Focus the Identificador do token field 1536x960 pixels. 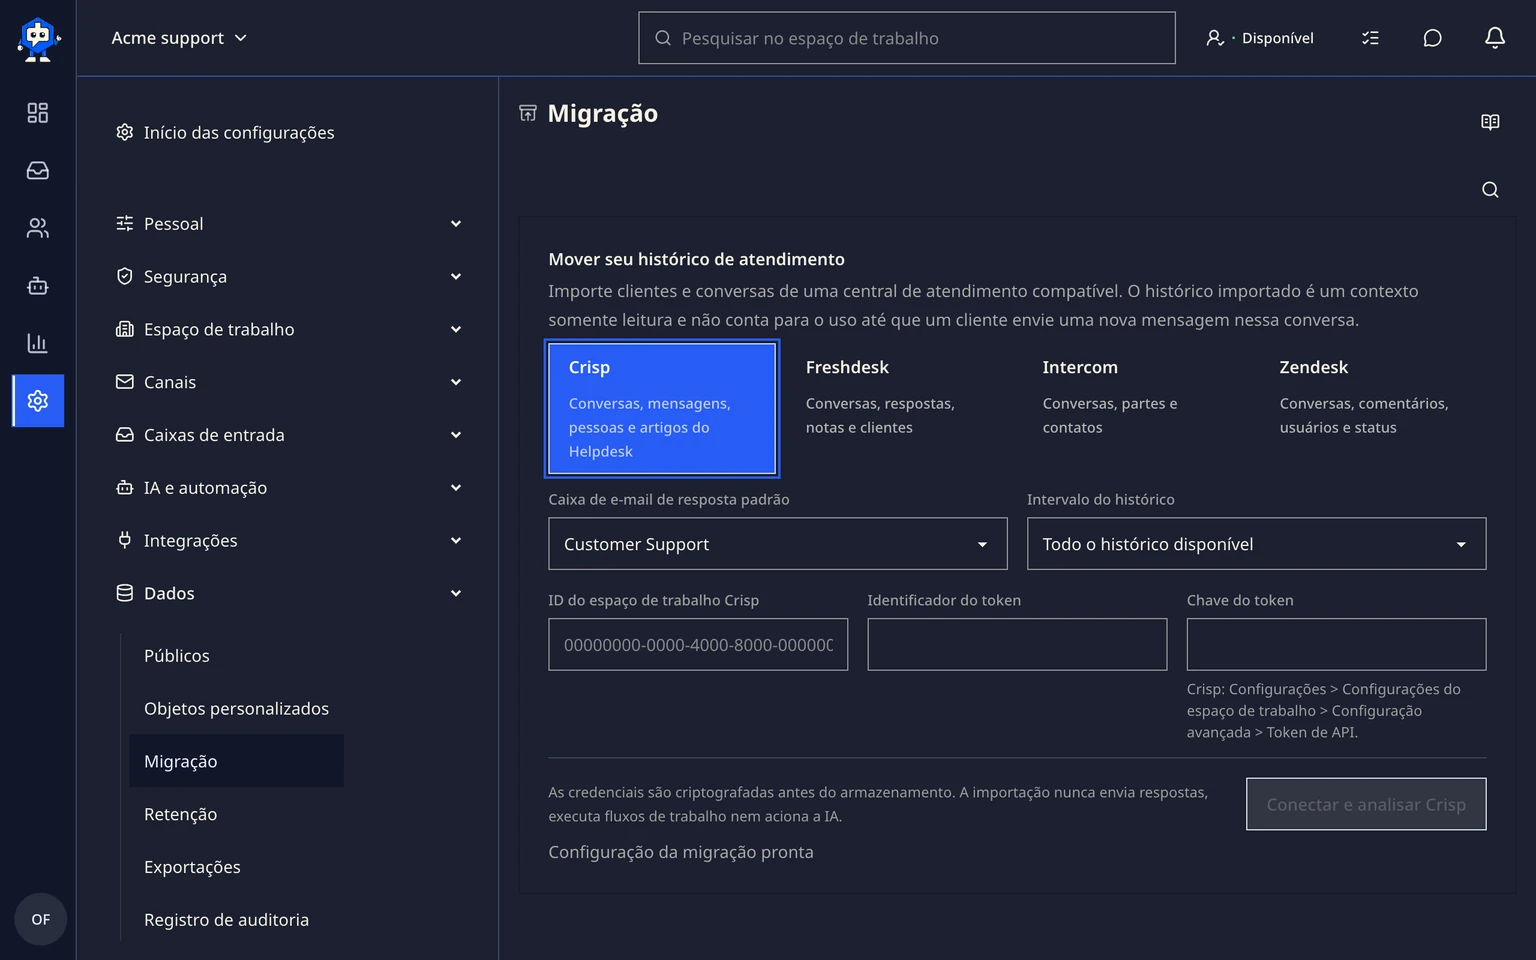pos(1017,645)
